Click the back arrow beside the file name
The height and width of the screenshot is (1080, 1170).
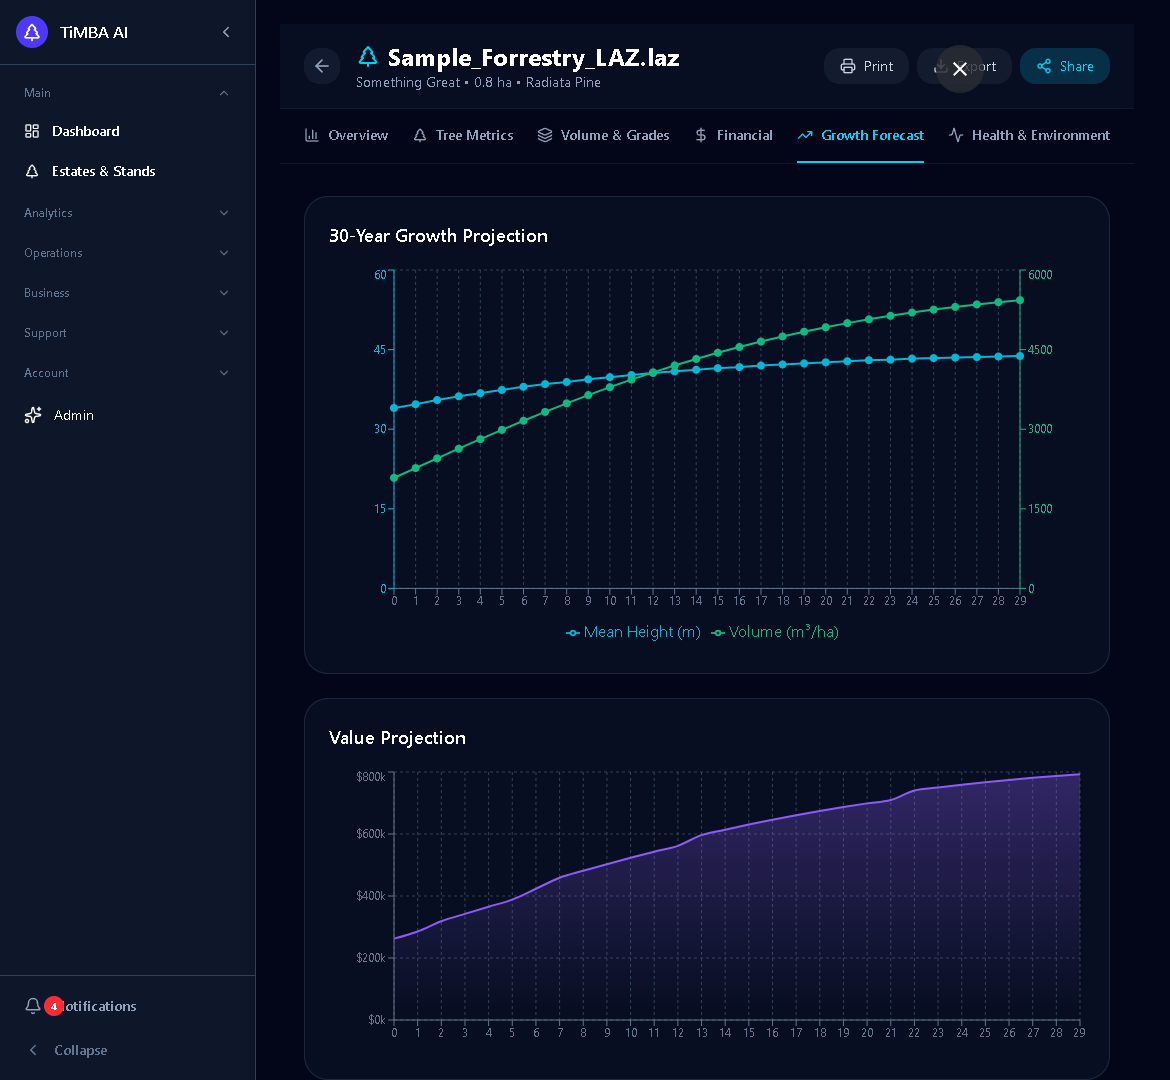pyautogui.click(x=322, y=66)
